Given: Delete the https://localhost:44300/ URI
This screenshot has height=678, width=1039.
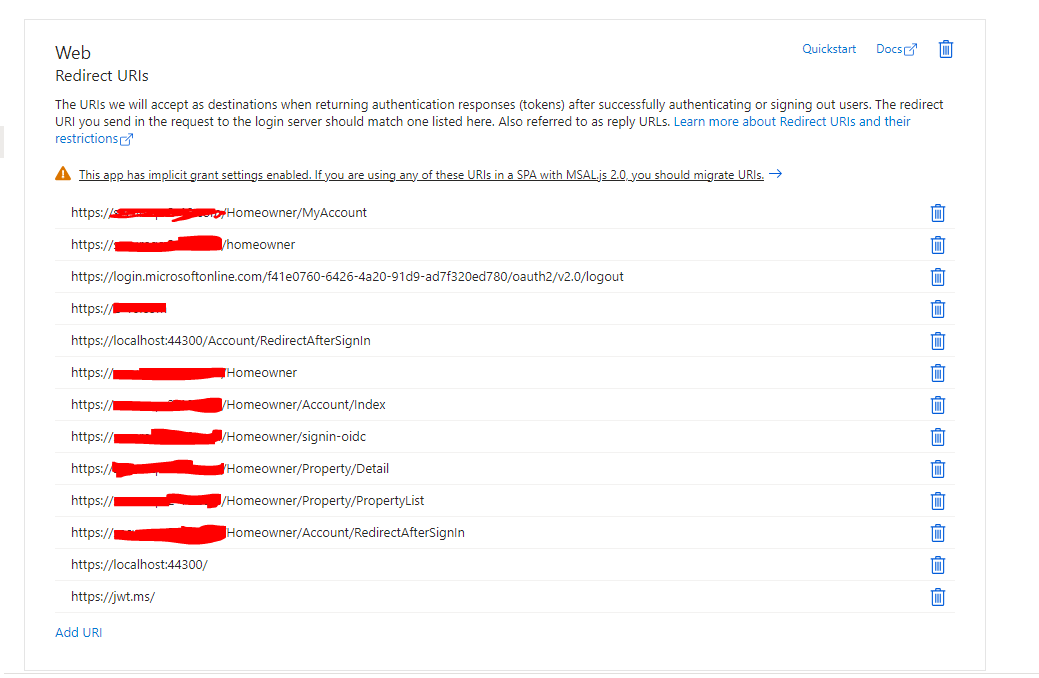Looking at the screenshot, I should click(x=938, y=565).
